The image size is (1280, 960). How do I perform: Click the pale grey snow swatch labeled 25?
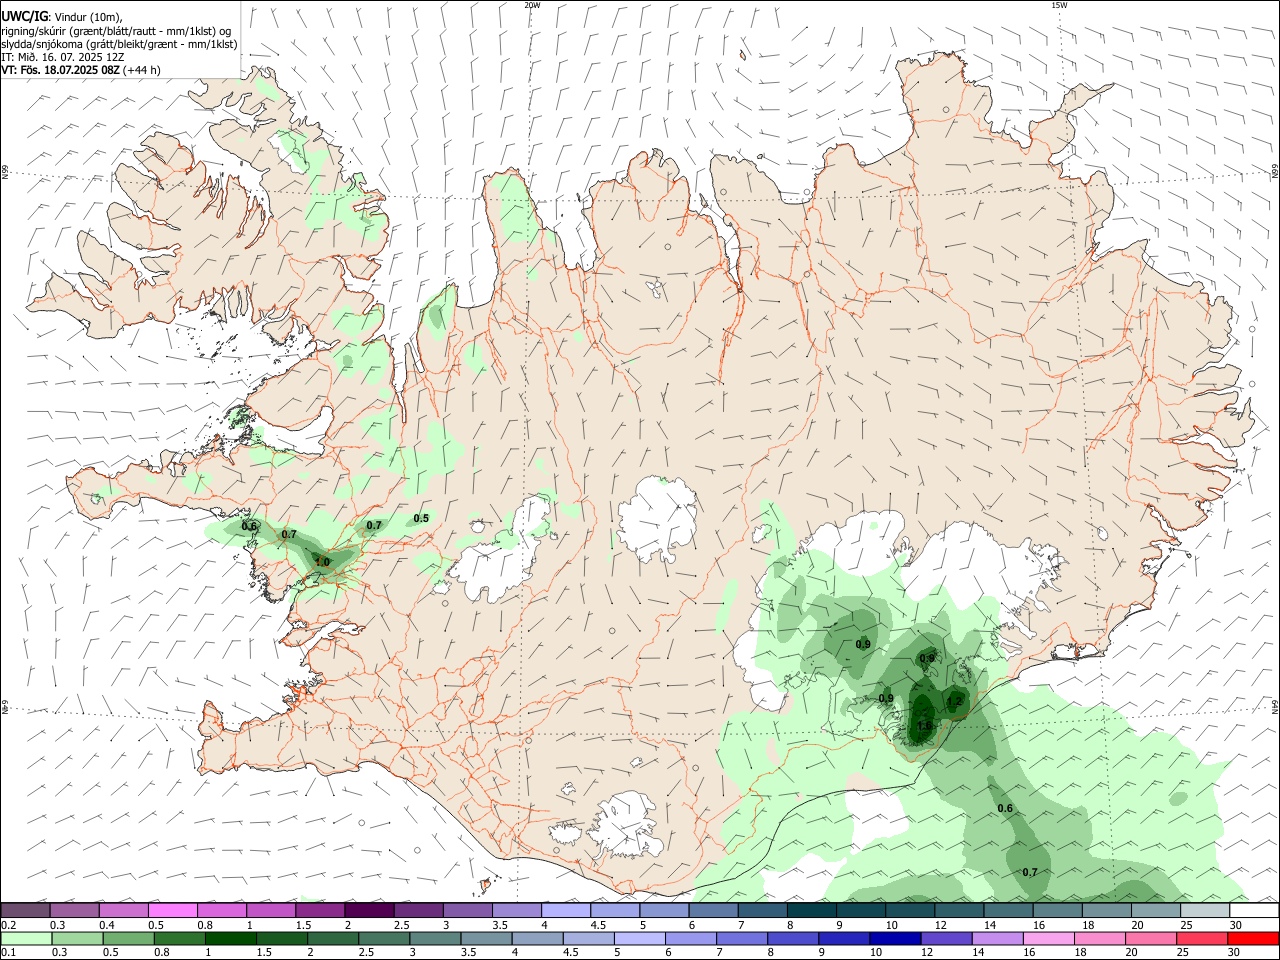point(1205,911)
